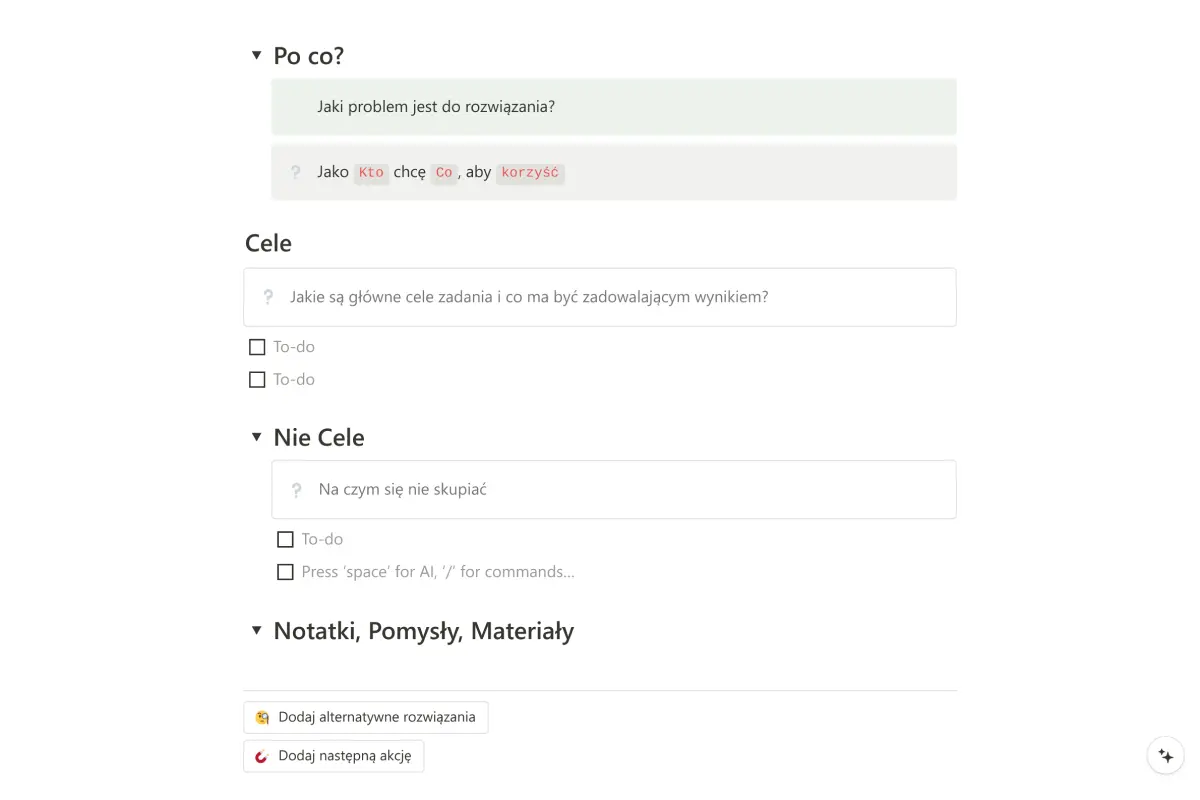Open the AI sparkle icon in the bottom-right corner
The width and height of the screenshot is (1200, 800).
coord(1166,755)
